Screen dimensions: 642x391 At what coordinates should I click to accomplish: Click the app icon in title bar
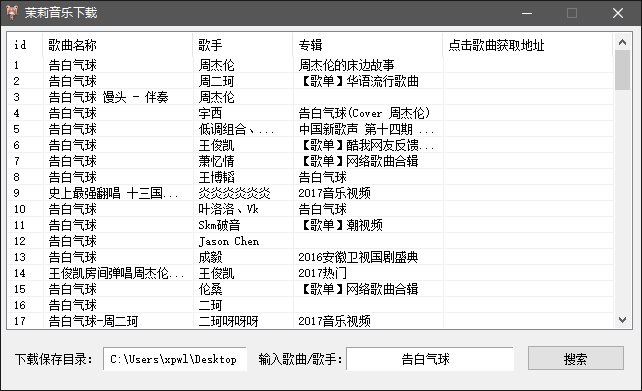[x=12, y=12]
